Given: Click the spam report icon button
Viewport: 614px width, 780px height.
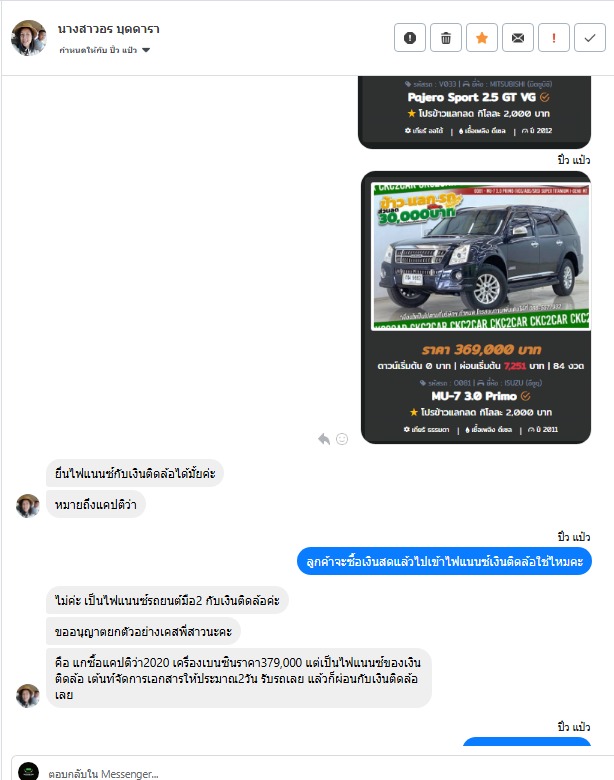Looking at the screenshot, I should pyautogui.click(x=409, y=37).
